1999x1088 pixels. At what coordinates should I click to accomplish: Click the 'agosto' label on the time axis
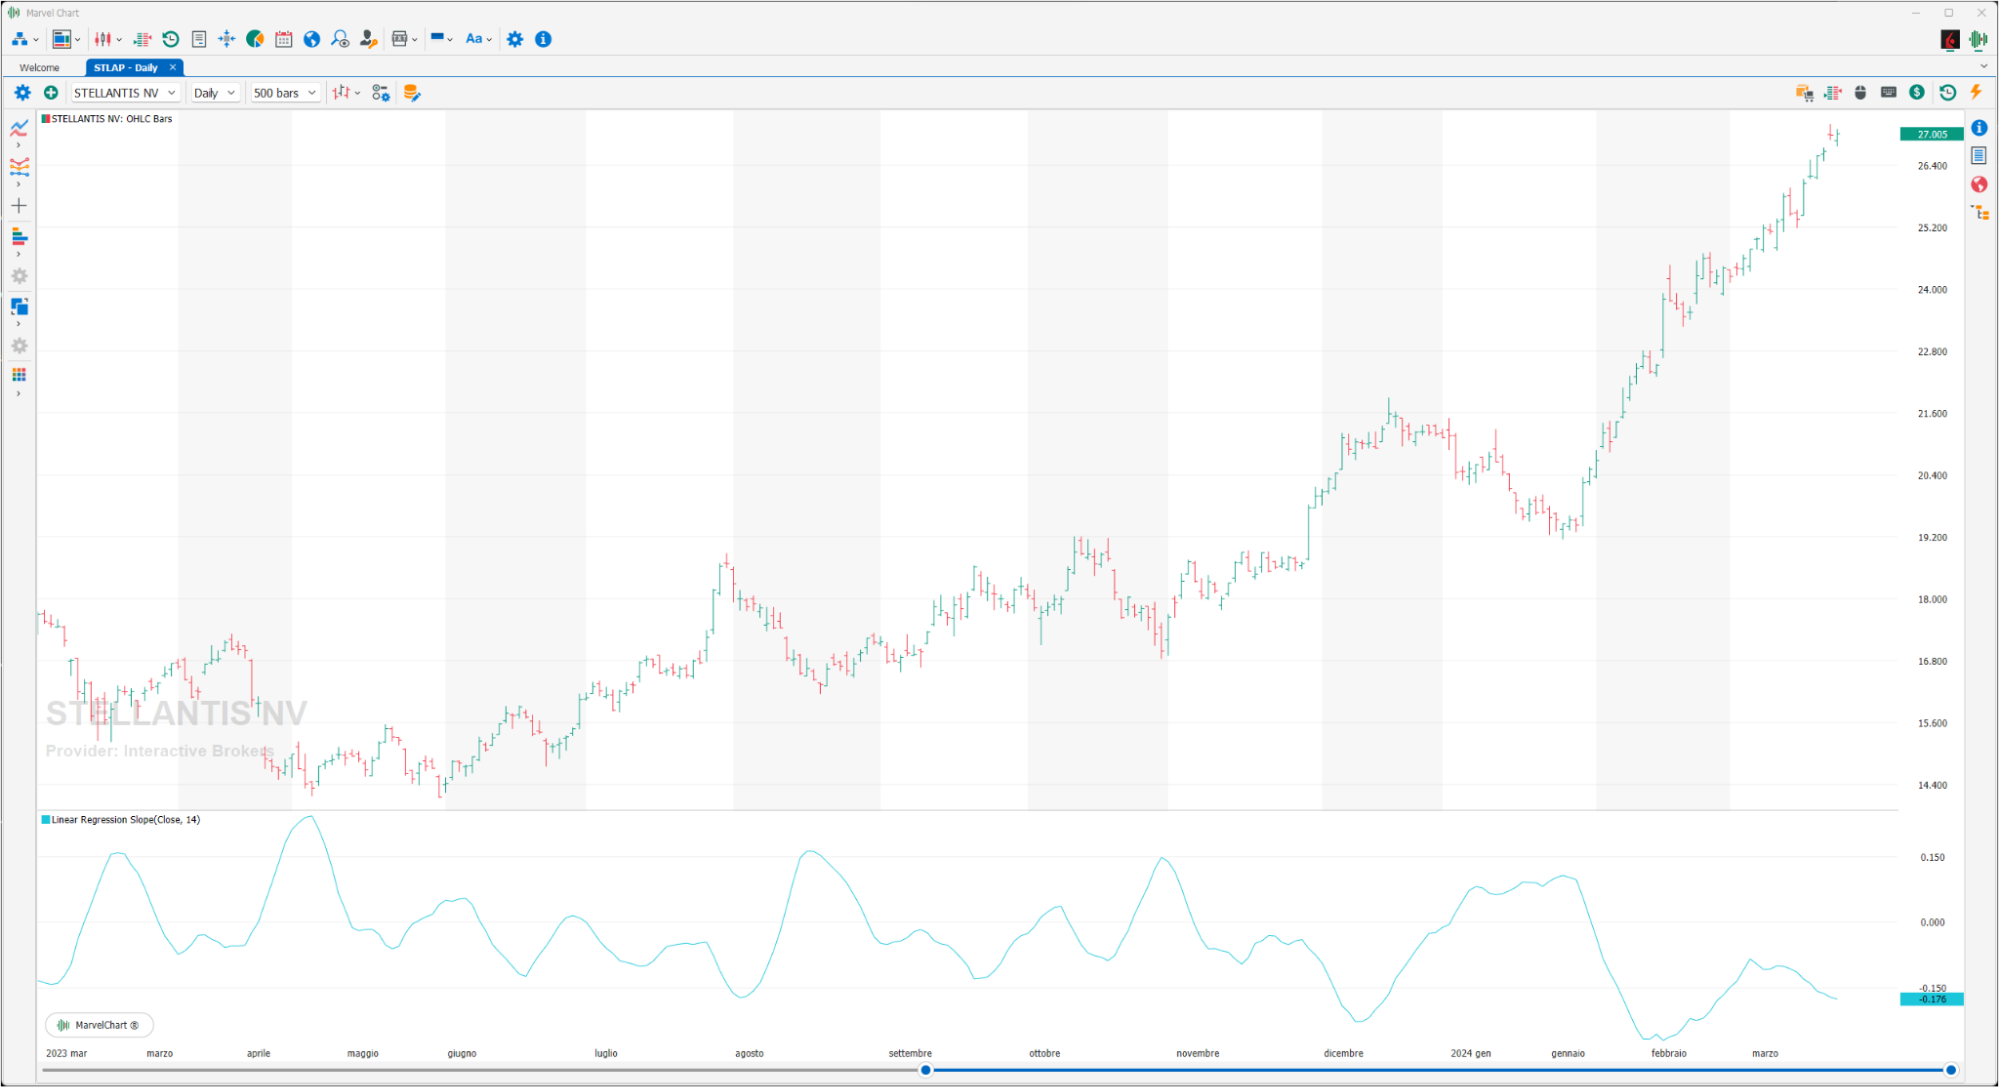click(749, 1053)
